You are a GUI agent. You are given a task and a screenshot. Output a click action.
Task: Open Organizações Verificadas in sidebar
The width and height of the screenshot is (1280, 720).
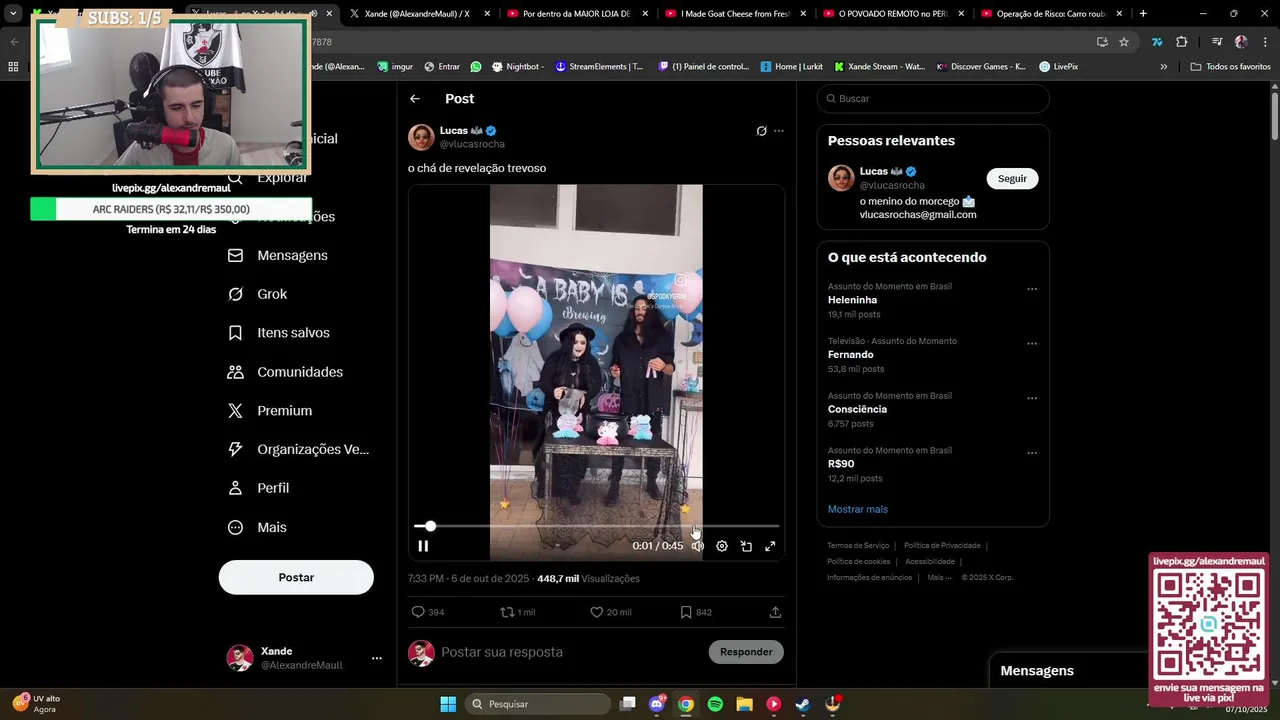pyautogui.click(x=298, y=450)
